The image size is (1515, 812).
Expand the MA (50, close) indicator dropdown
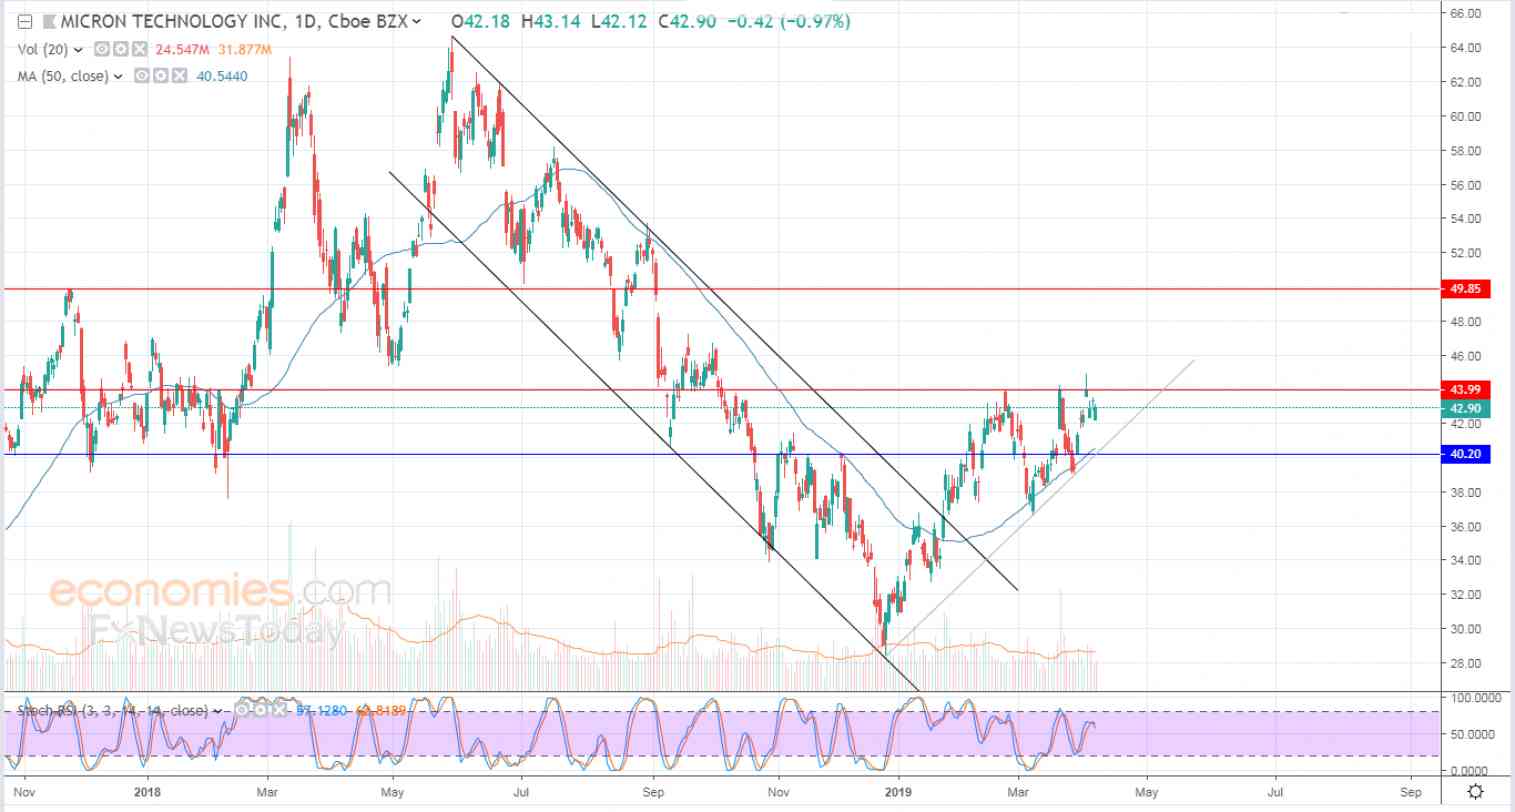click(118, 76)
